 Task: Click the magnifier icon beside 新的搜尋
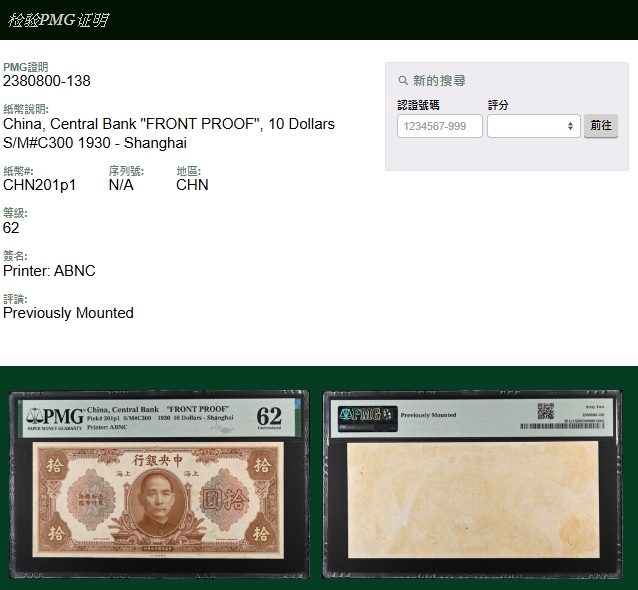click(x=403, y=81)
